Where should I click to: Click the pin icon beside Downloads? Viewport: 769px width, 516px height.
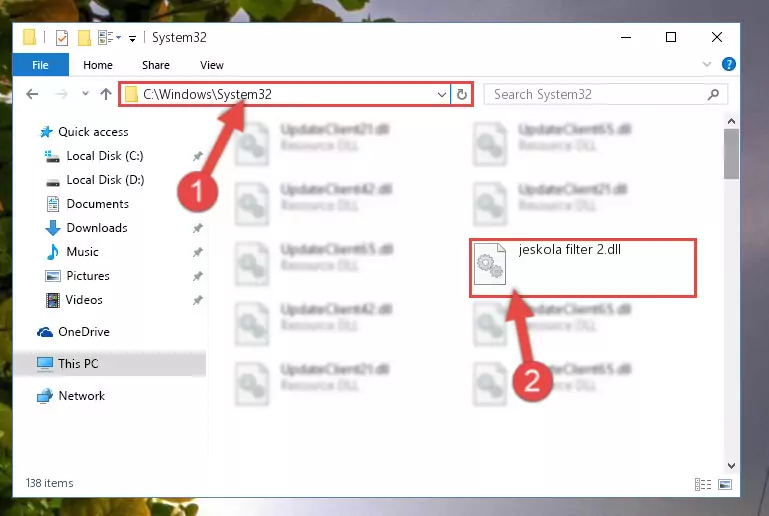point(198,228)
